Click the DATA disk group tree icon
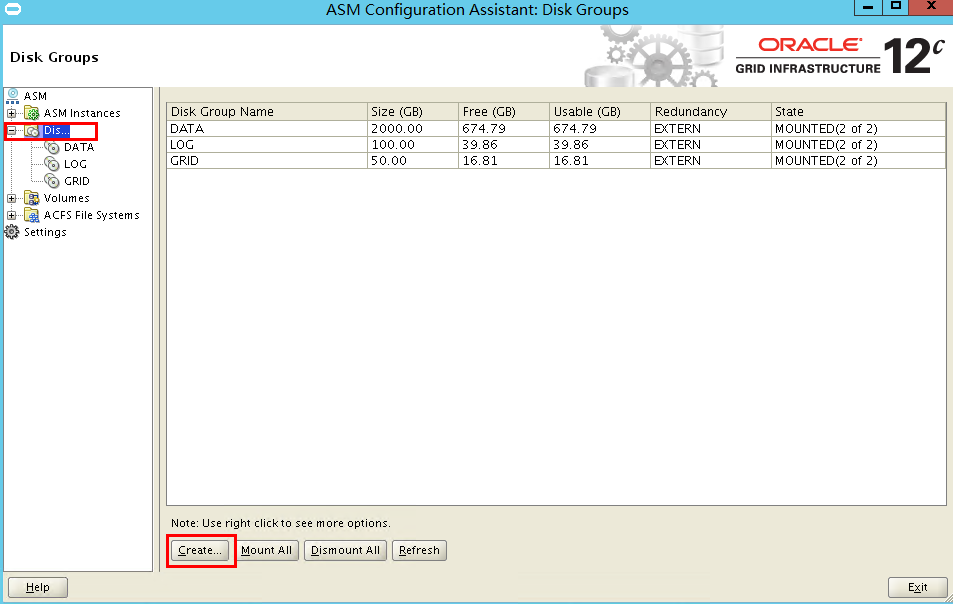This screenshot has width=953, height=604. coord(52,147)
